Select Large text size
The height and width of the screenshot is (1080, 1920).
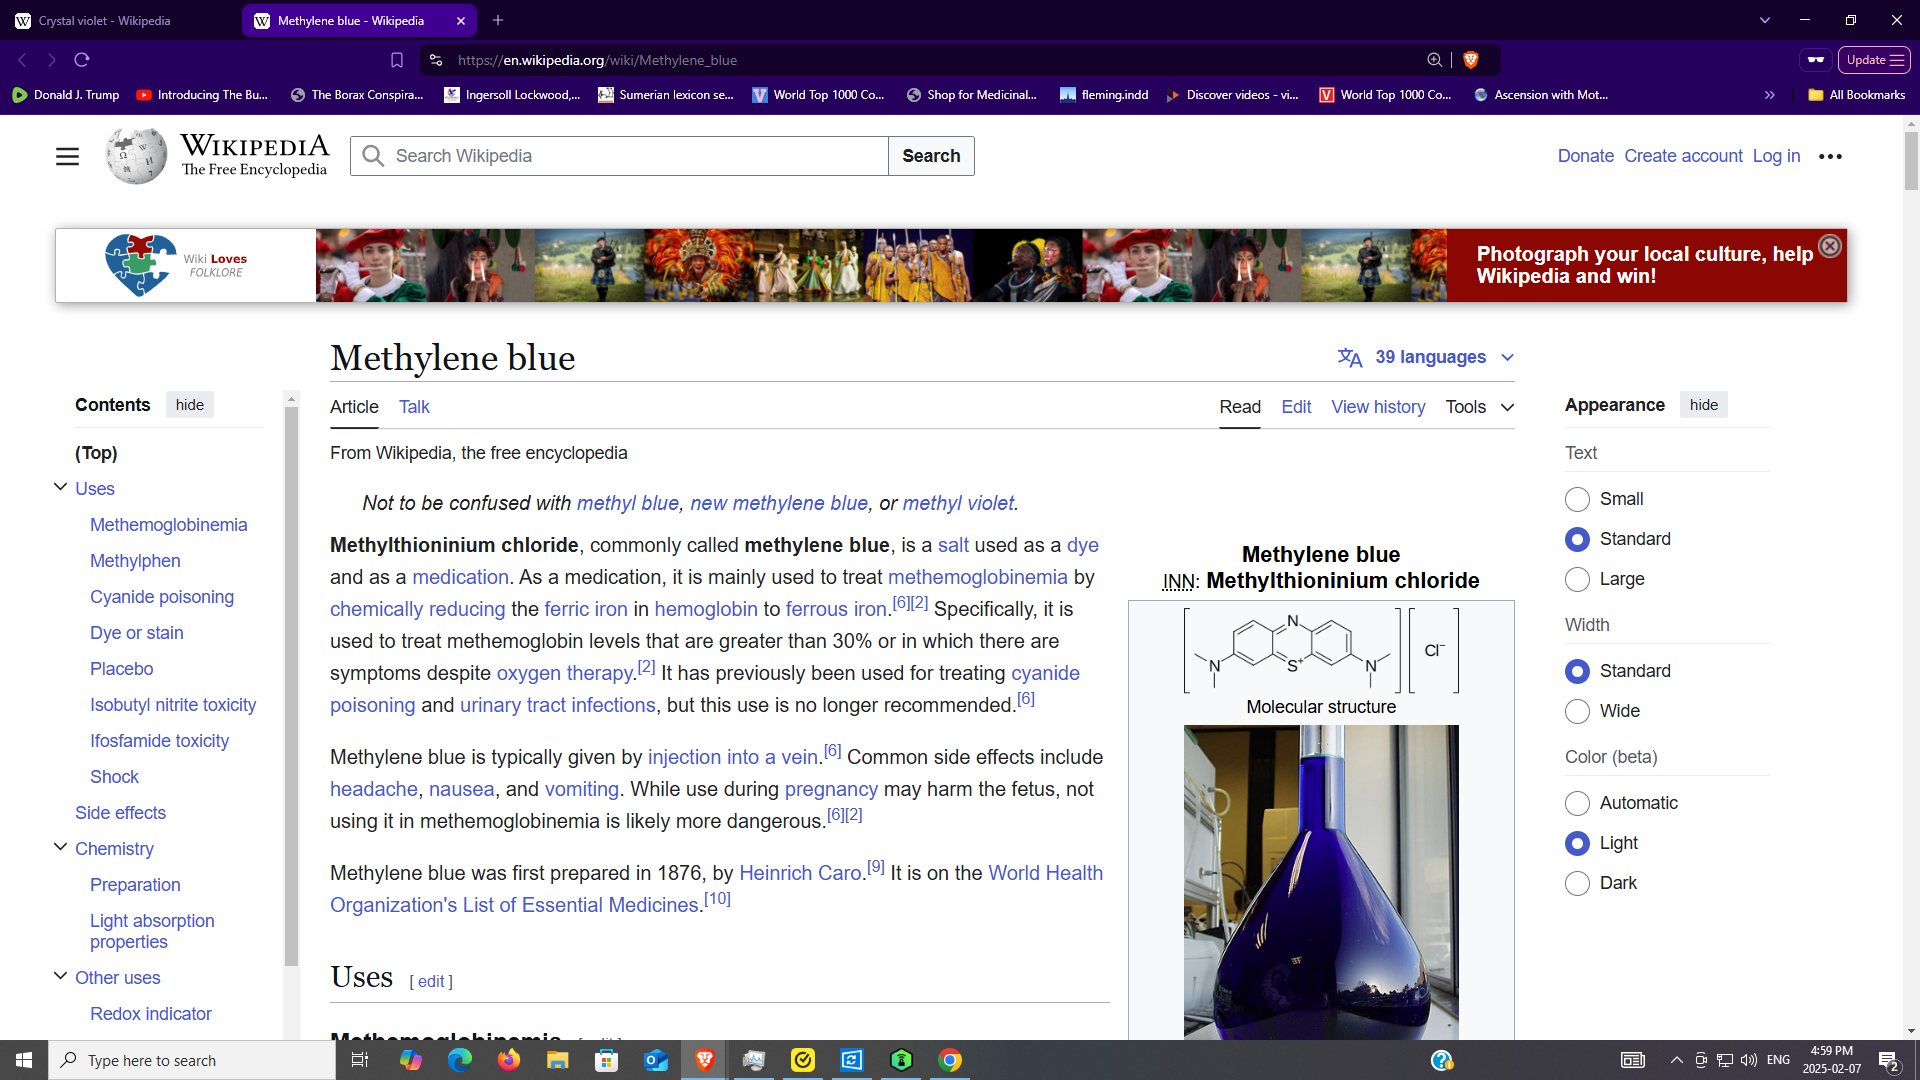1577,579
